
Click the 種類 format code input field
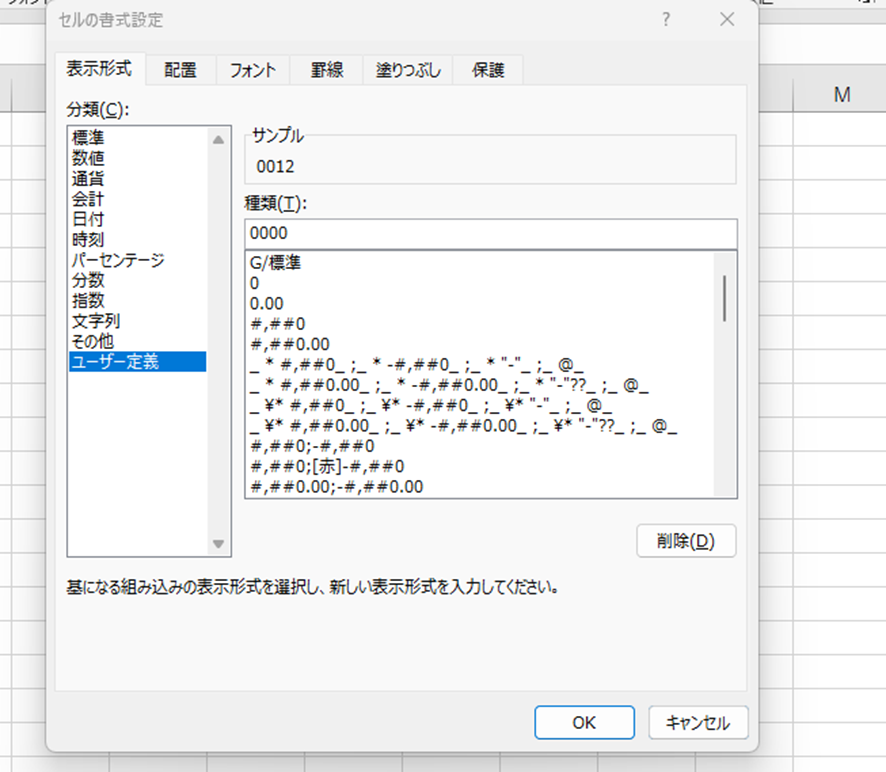490,234
